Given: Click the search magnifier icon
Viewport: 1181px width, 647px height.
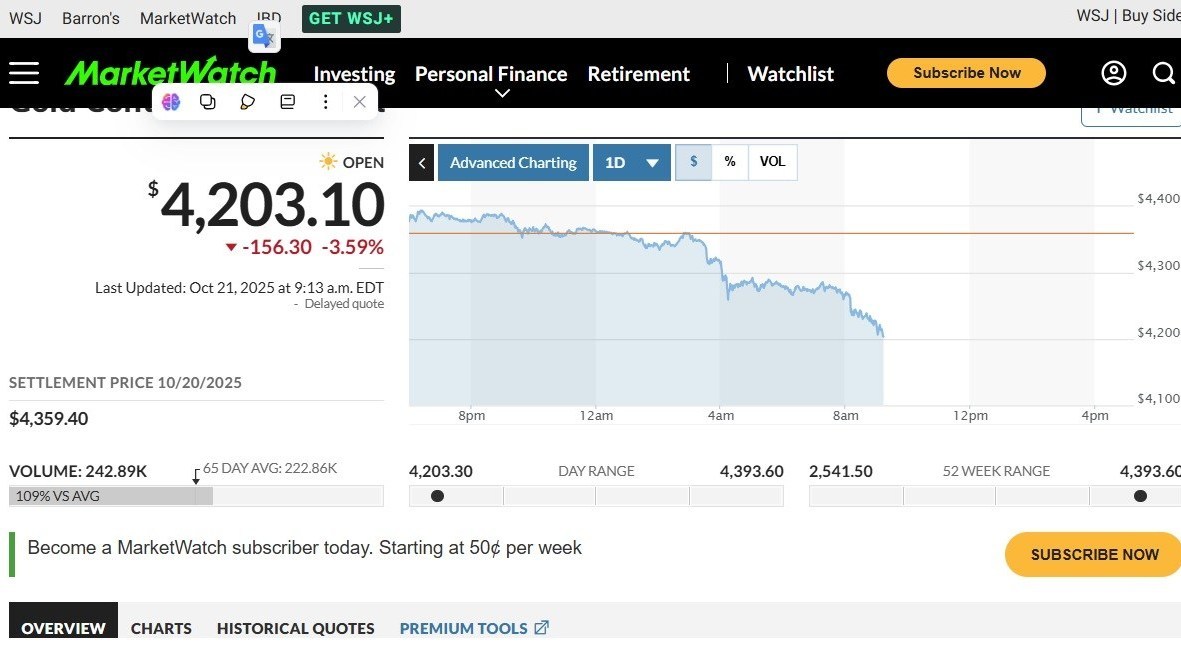Looking at the screenshot, I should 1163,73.
